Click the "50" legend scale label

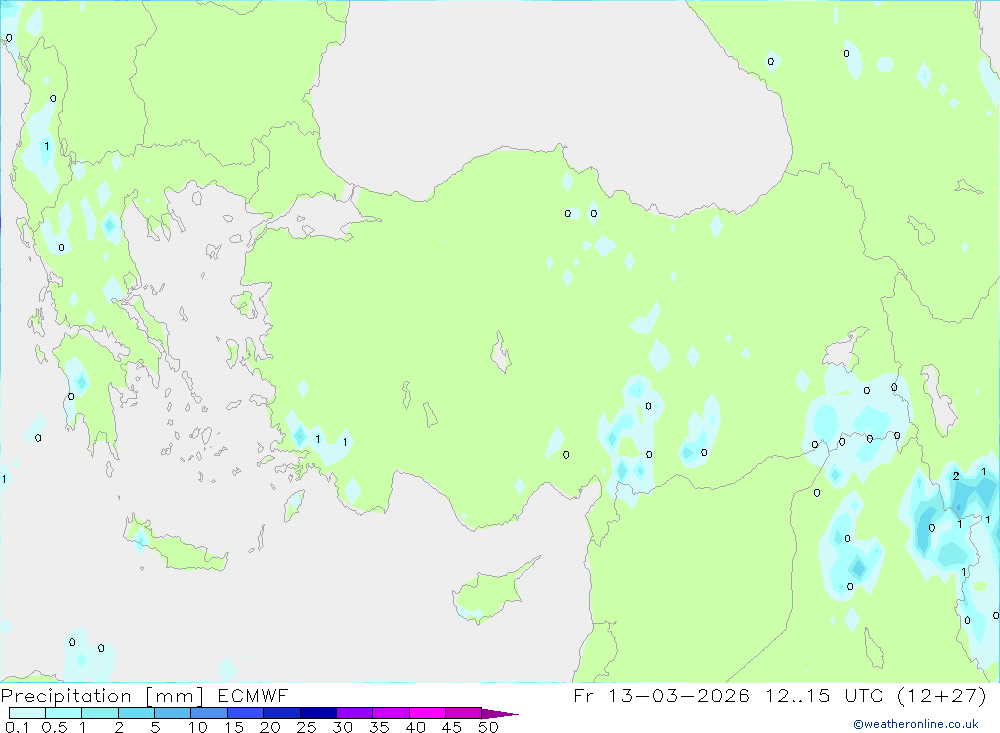point(488,727)
